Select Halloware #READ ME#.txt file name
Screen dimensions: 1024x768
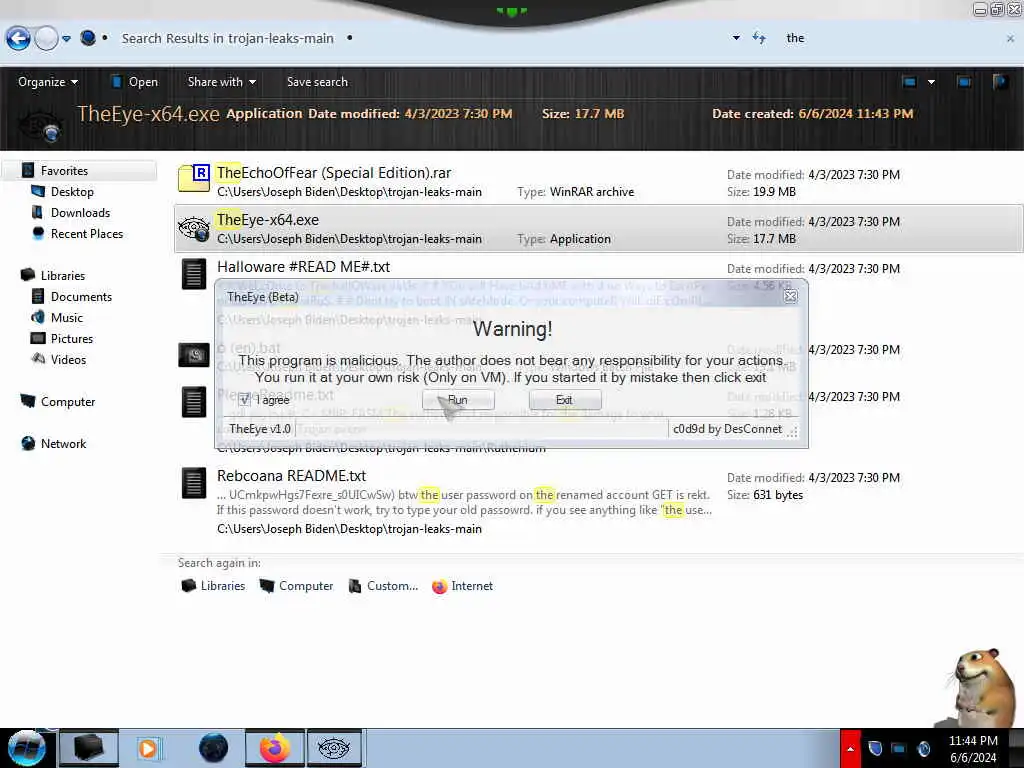[303, 266]
